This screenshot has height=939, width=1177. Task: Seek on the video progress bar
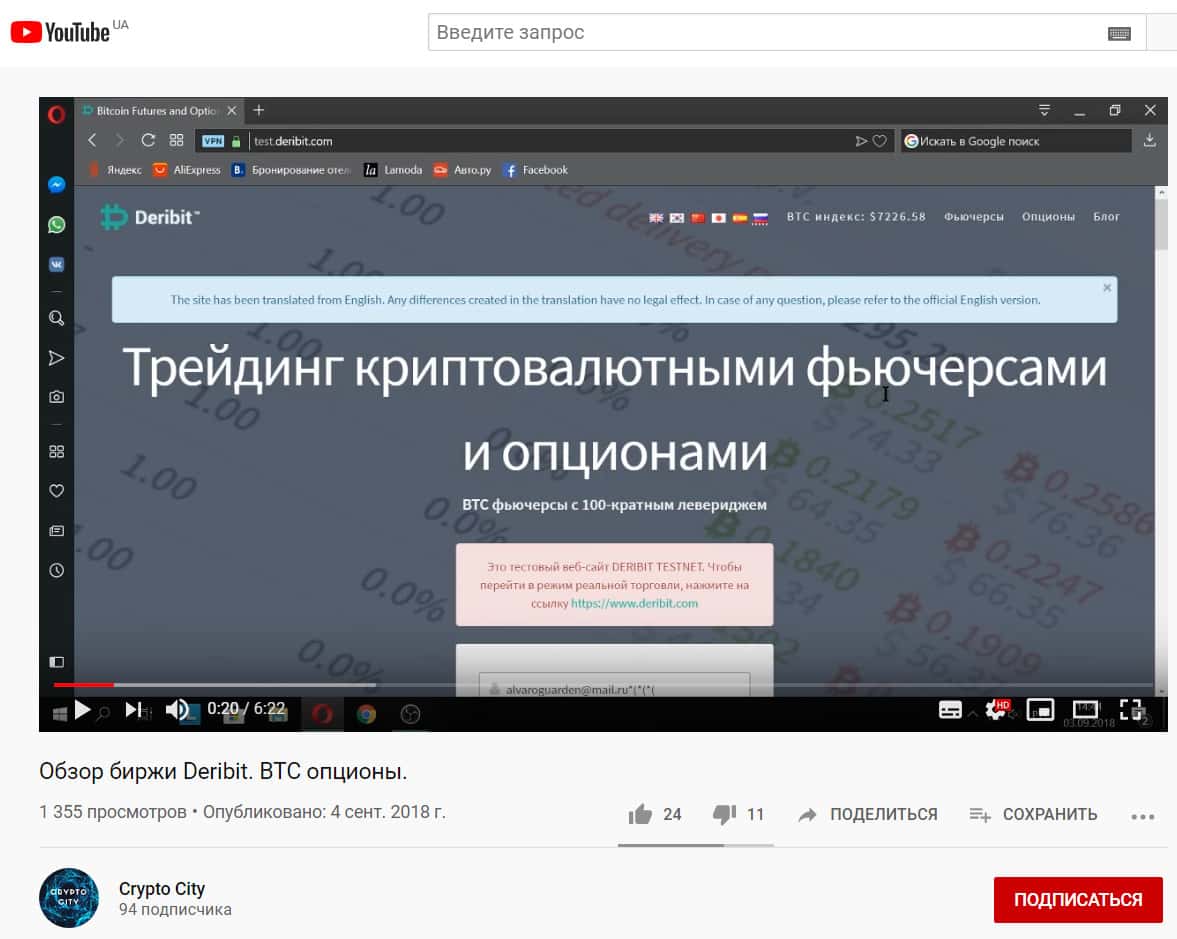[x=603, y=685]
